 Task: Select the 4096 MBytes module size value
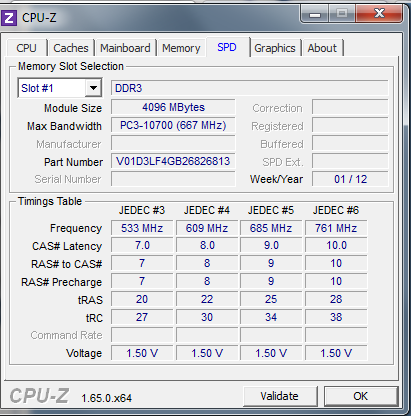(173, 107)
